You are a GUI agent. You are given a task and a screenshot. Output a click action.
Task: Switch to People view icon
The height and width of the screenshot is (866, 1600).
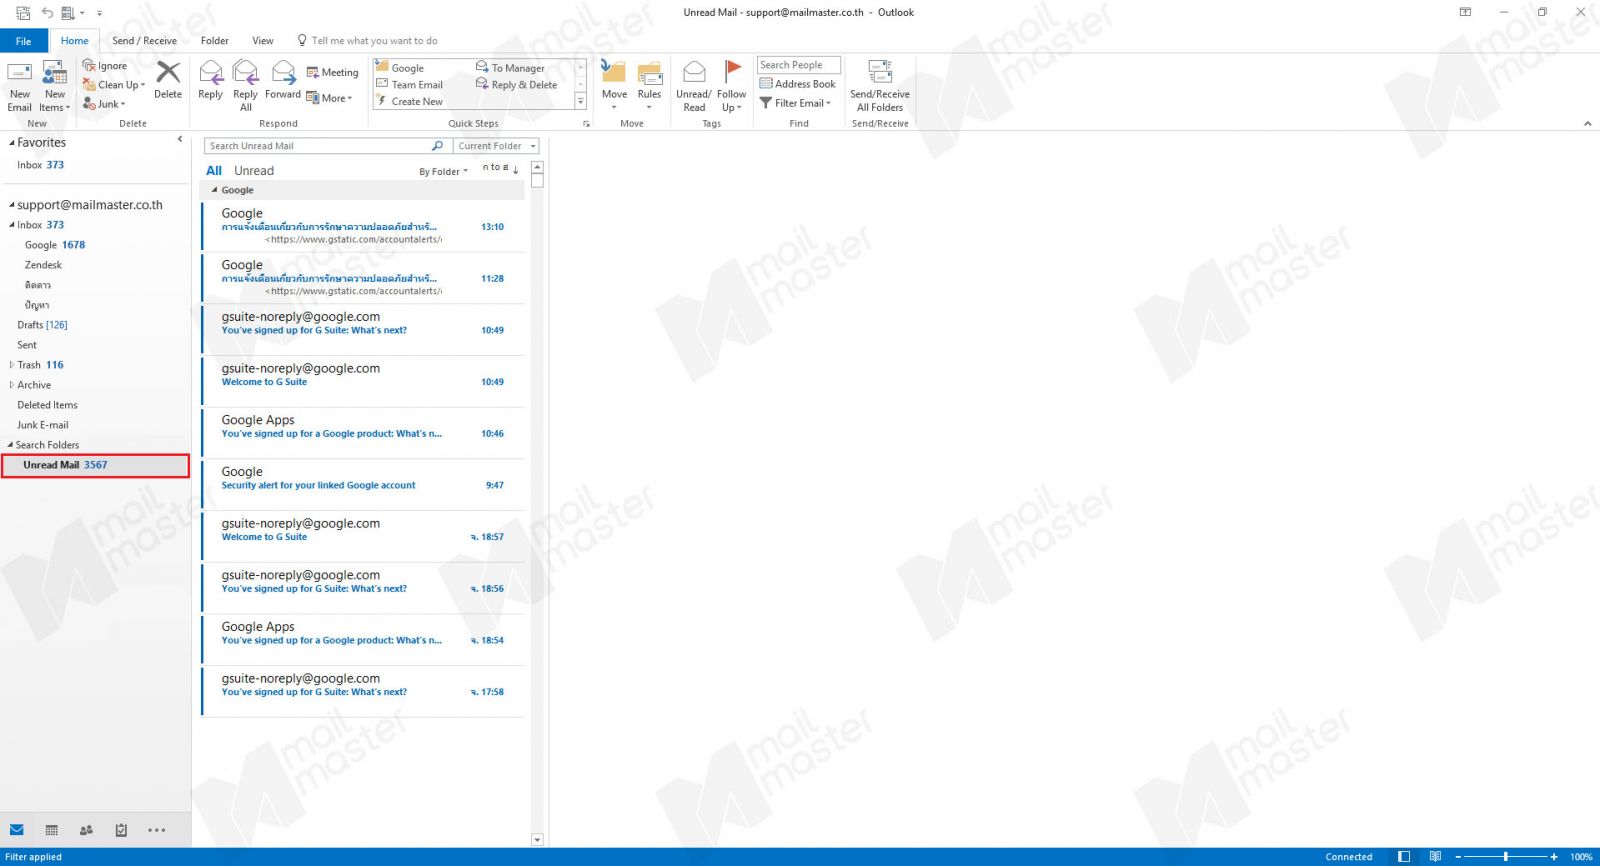pyautogui.click(x=86, y=830)
